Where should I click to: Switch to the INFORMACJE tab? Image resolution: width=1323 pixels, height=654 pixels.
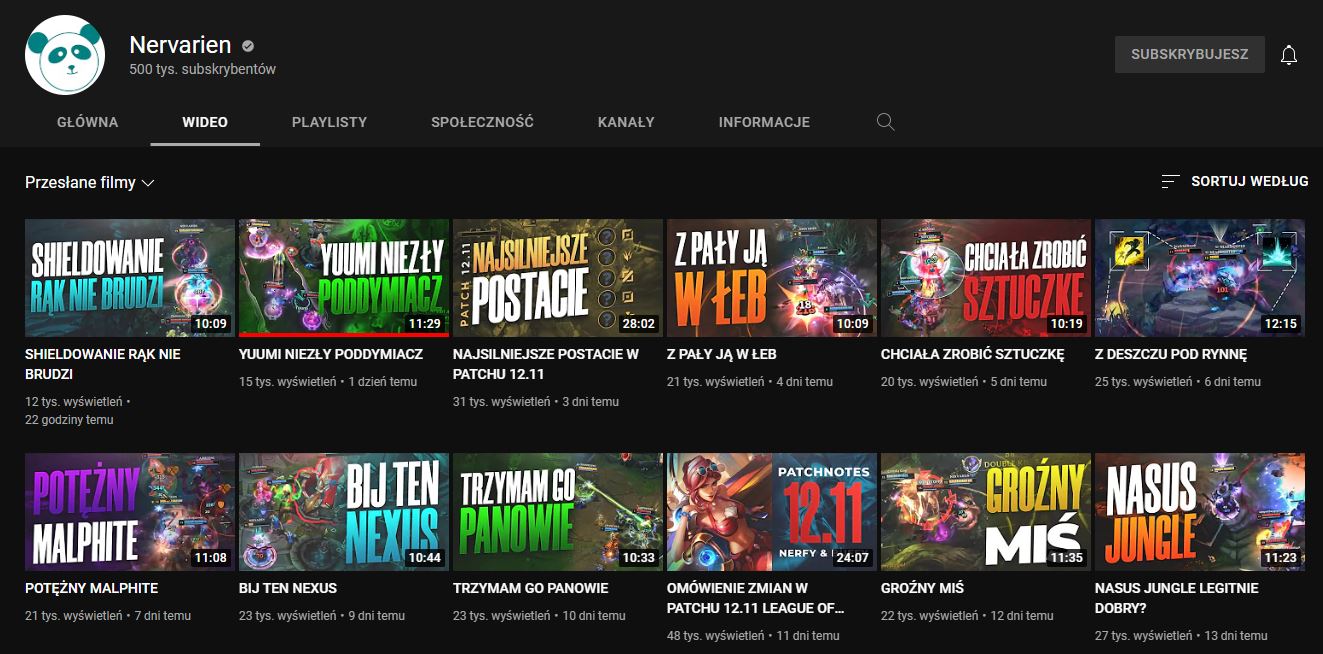(764, 122)
